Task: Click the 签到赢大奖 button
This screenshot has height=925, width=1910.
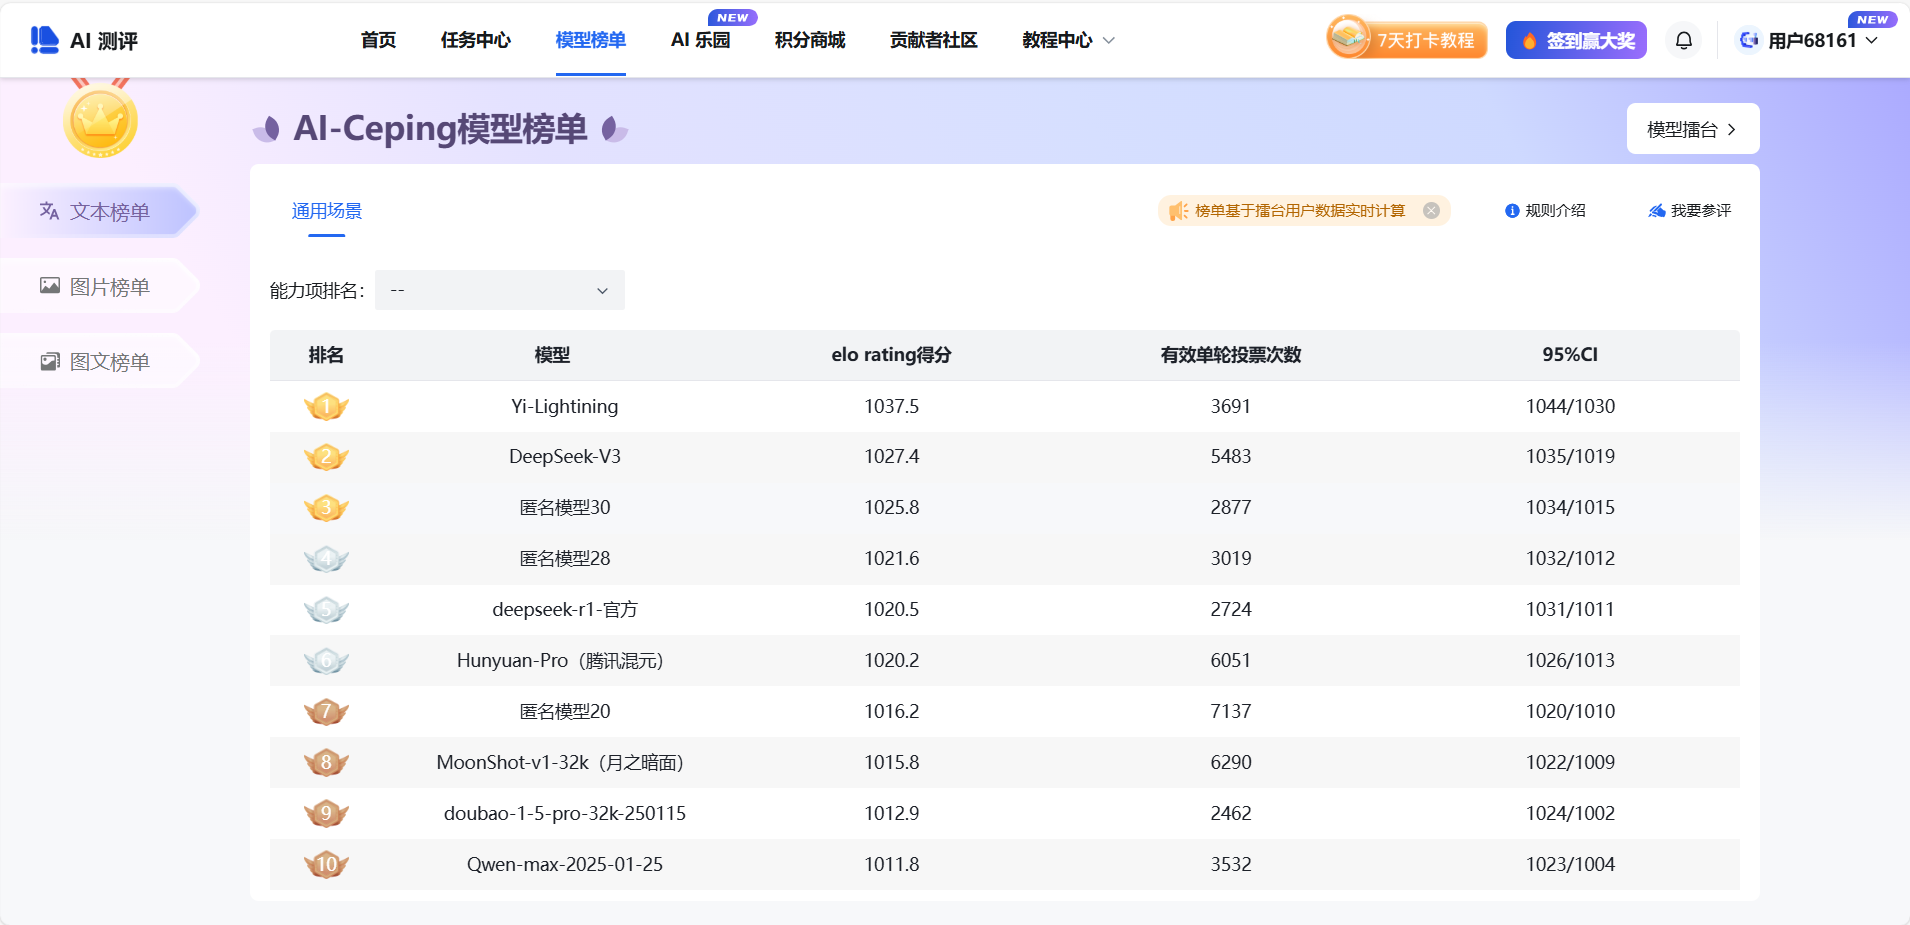Action: click(x=1576, y=40)
